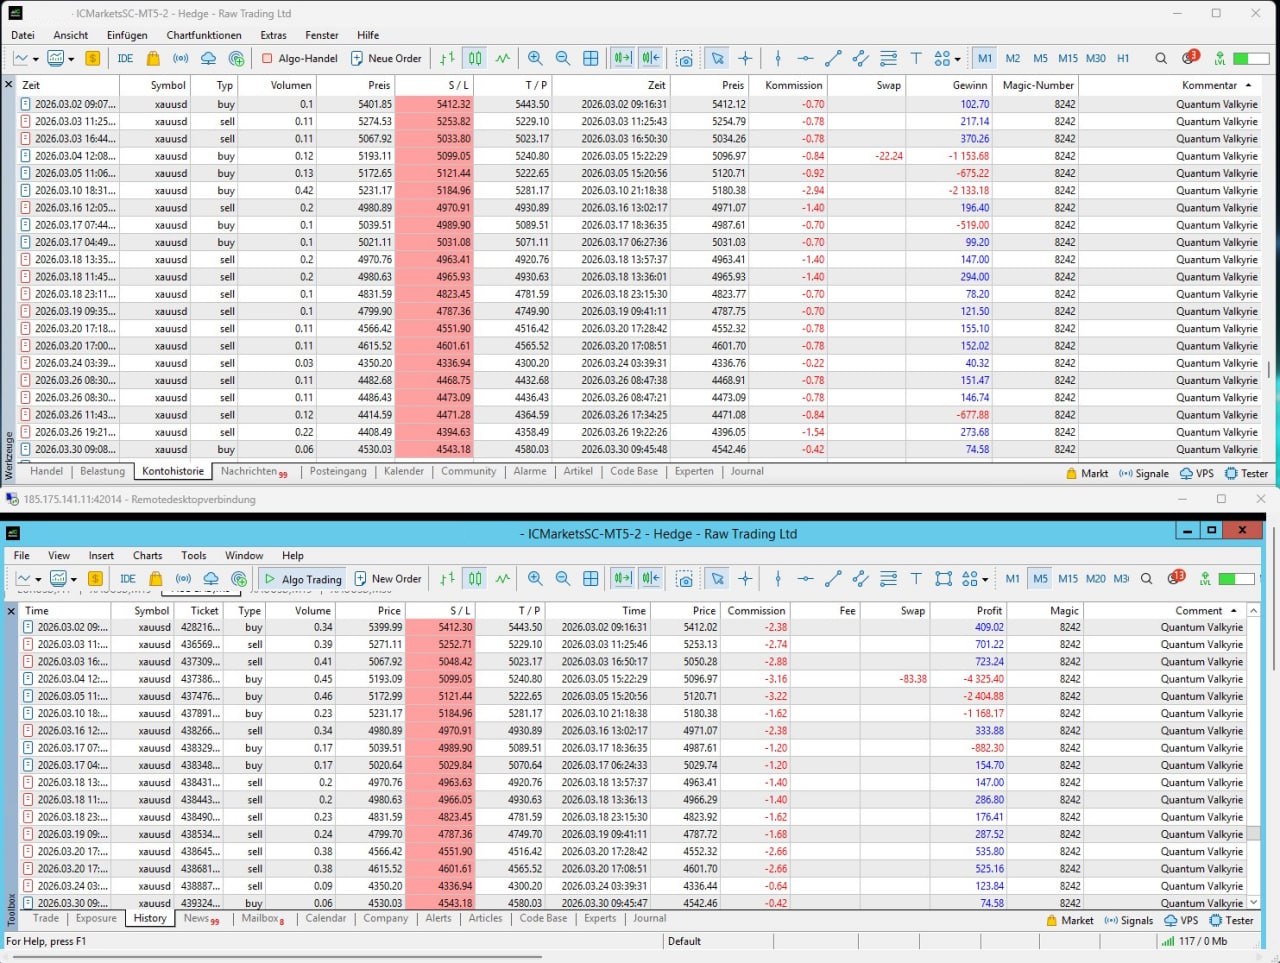Open the IDE editor in the German window

coord(125,58)
